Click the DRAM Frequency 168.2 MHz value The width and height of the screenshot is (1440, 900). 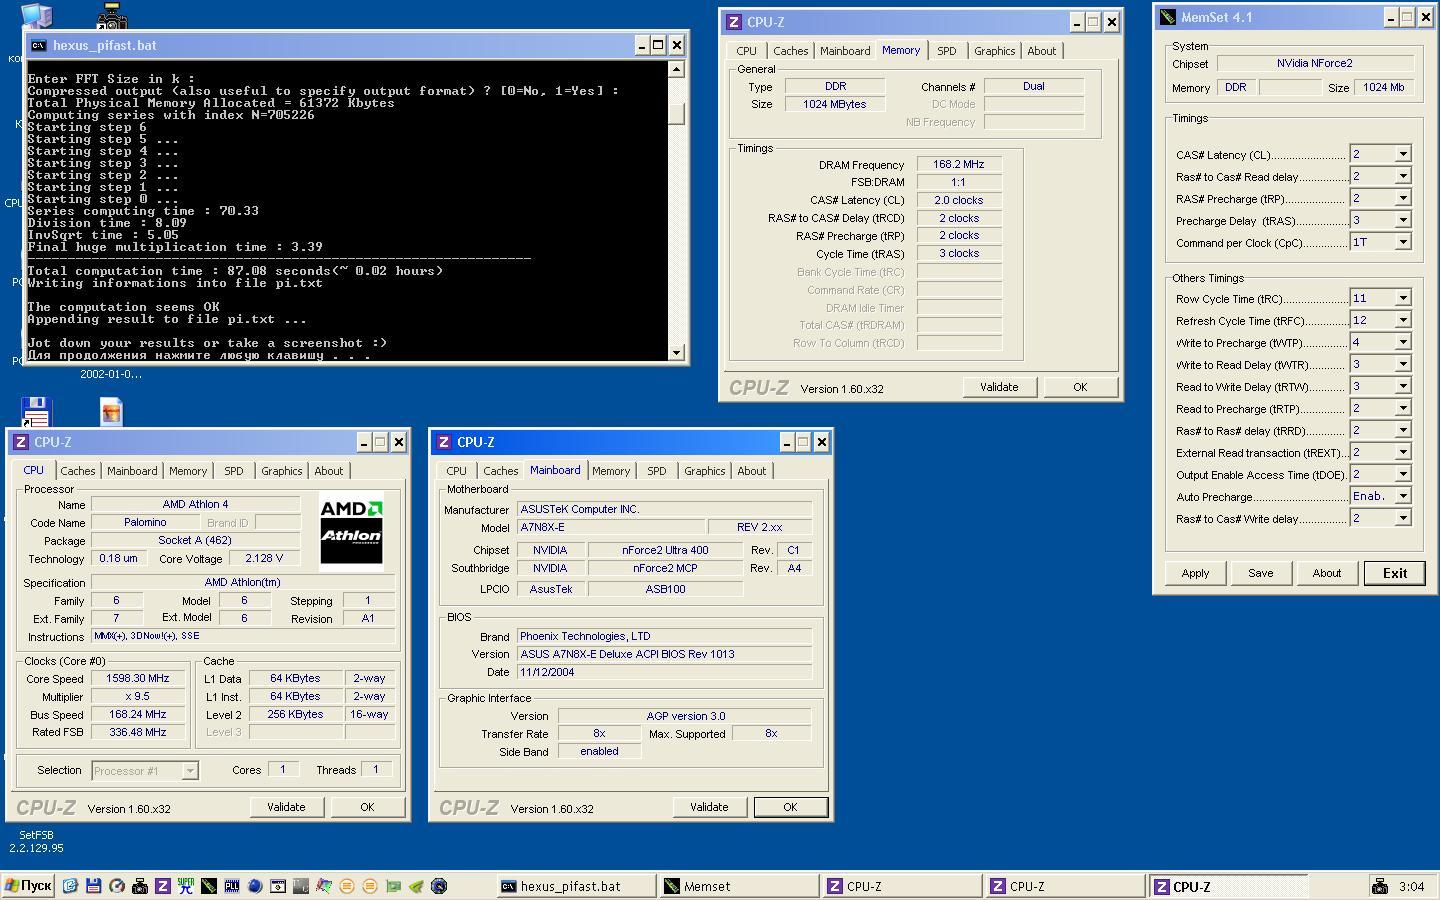click(x=958, y=164)
